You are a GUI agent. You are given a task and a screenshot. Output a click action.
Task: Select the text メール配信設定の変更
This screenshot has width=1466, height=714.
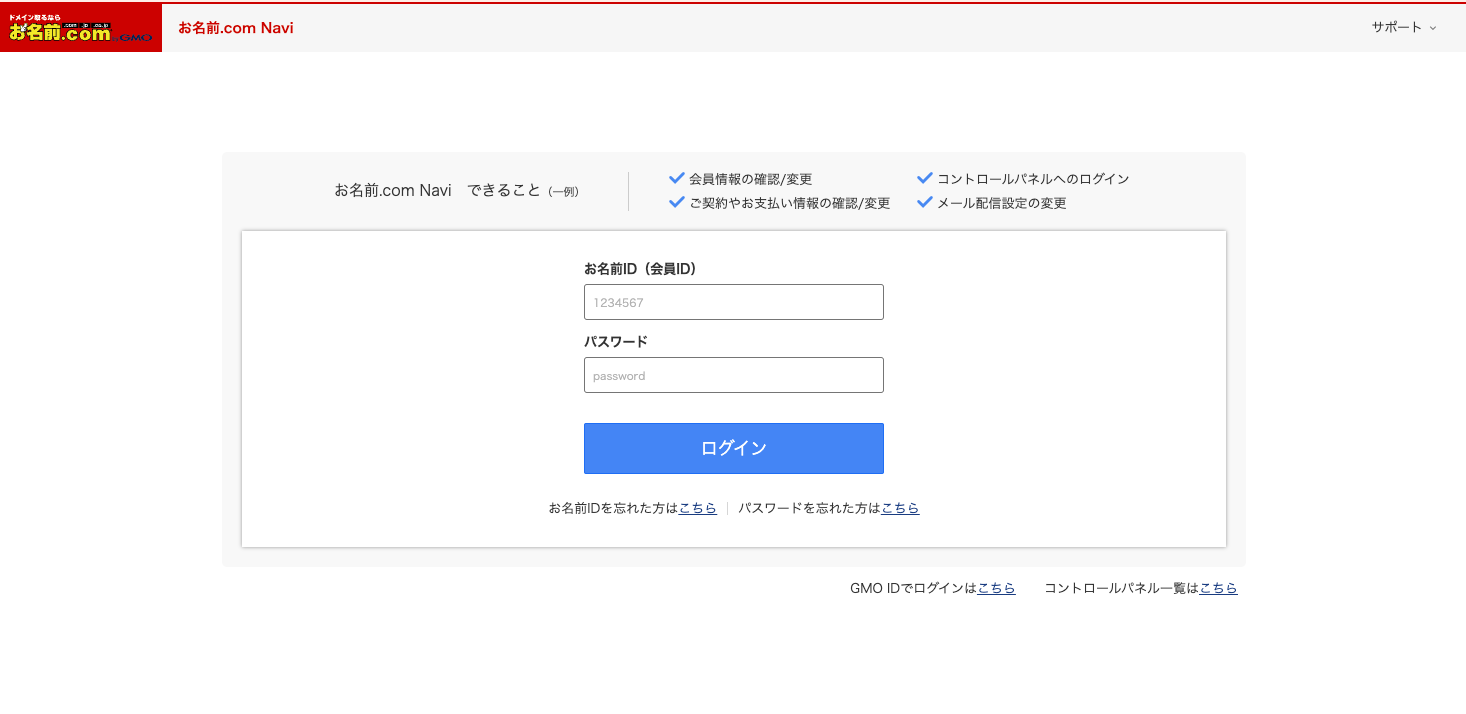(1002, 203)
